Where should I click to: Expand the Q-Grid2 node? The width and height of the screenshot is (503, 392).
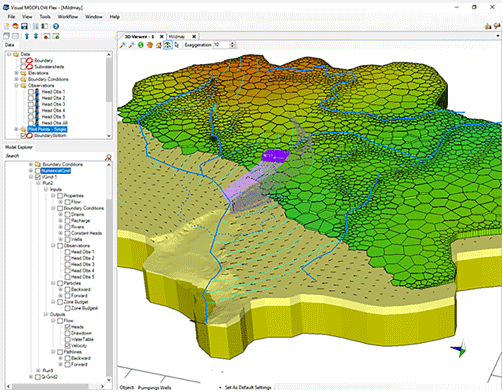[x=31, y=377]
